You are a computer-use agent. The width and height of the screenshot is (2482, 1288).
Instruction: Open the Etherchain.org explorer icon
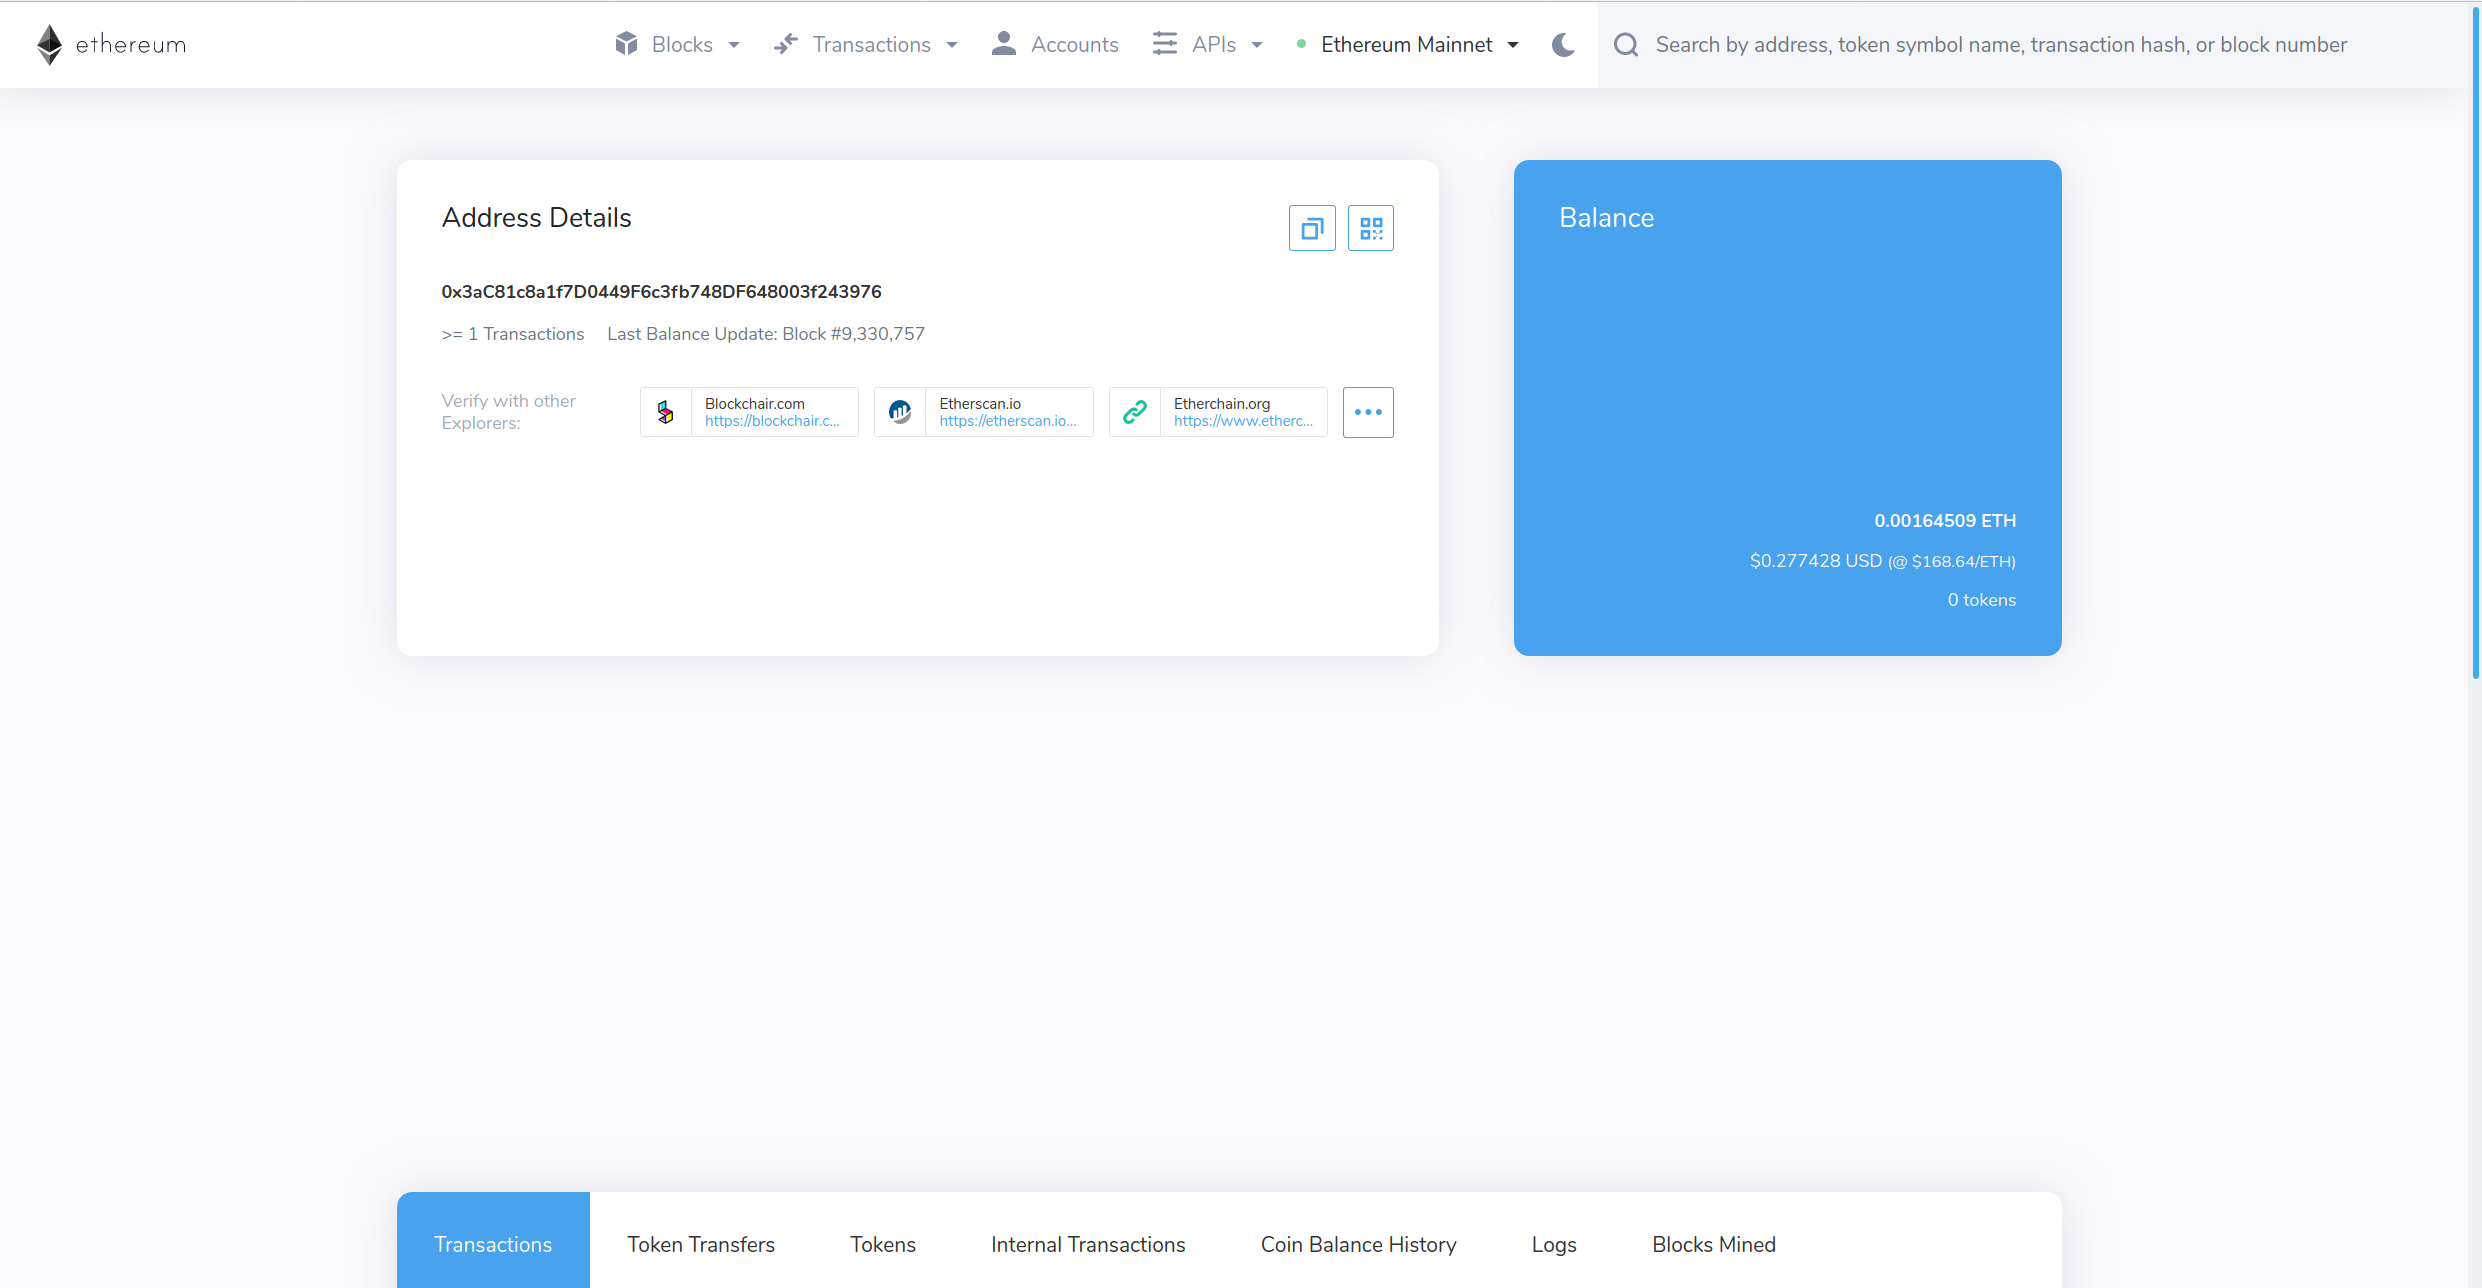point(1134,411)
